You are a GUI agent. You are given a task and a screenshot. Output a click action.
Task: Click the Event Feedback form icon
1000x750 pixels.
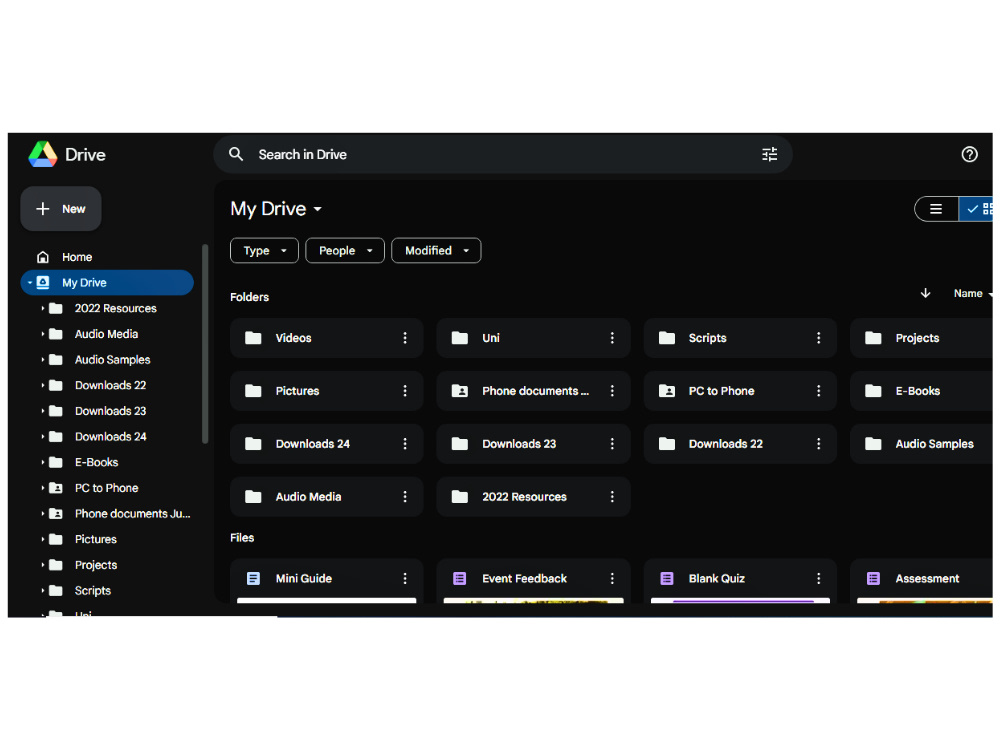(x=459, y=578)
